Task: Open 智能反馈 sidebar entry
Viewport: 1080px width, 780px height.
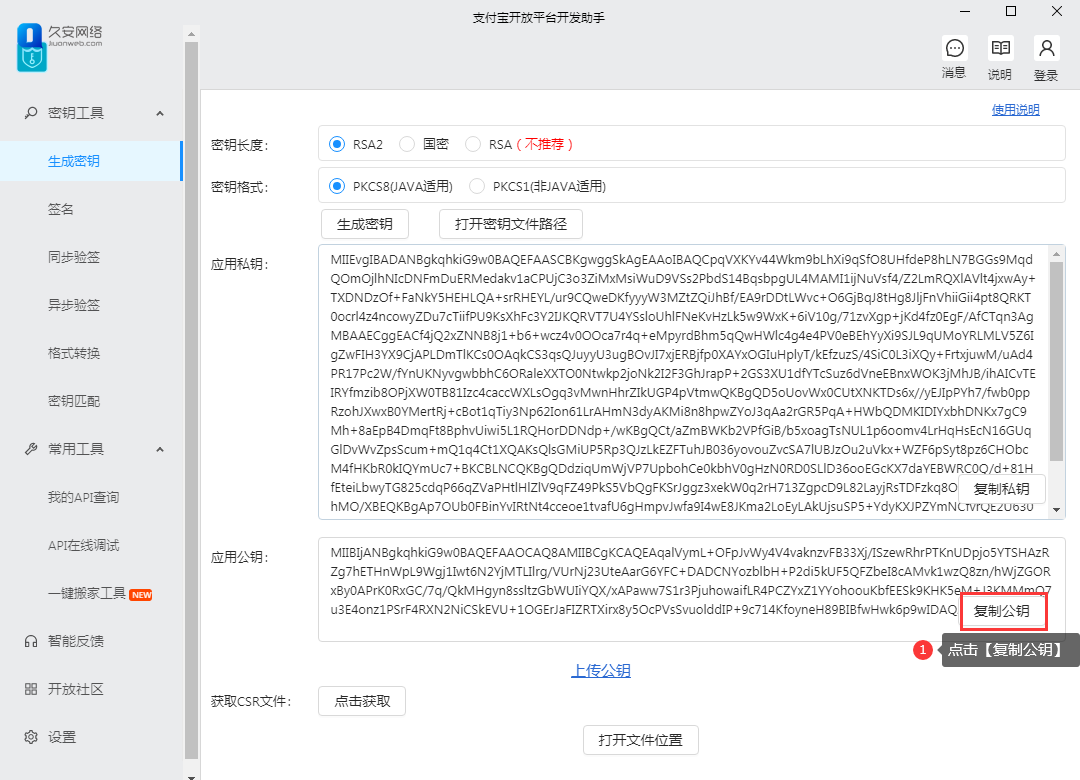Action: point(76,641)
